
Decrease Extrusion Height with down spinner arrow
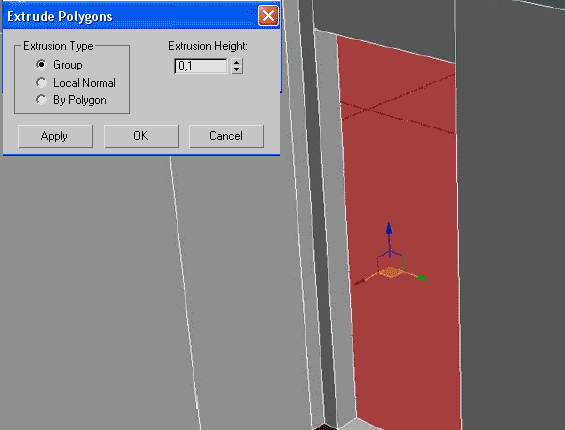(237, 70)
